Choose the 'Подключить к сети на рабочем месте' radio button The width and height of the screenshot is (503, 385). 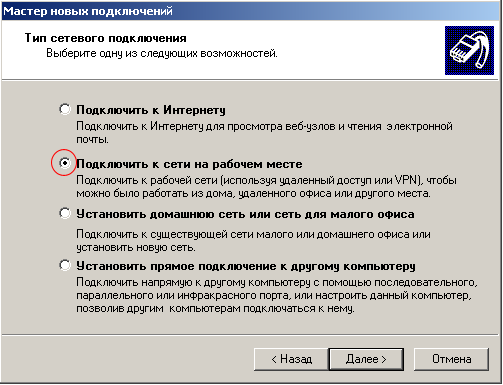point(65,163)
